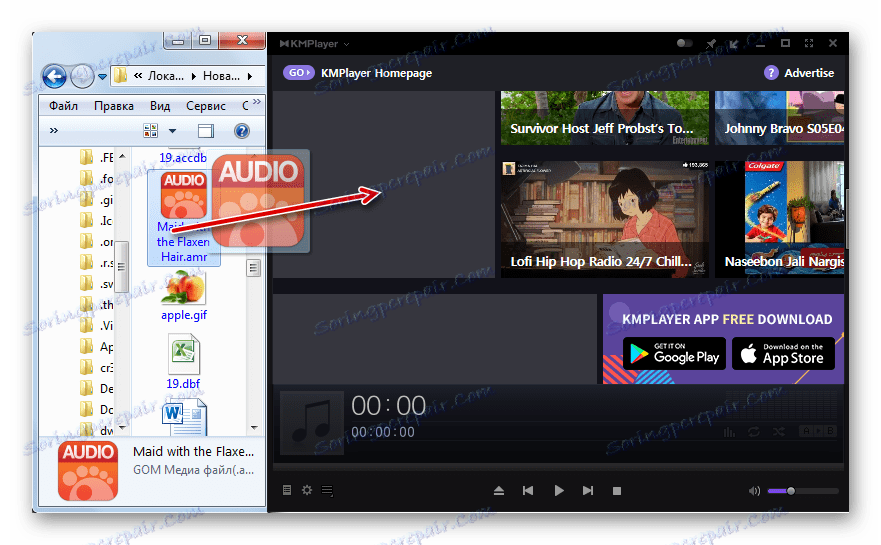Click the GO button for KMPlayer Homepage
The width and height of the screenshot is (881, 545).
coord(298,72)
